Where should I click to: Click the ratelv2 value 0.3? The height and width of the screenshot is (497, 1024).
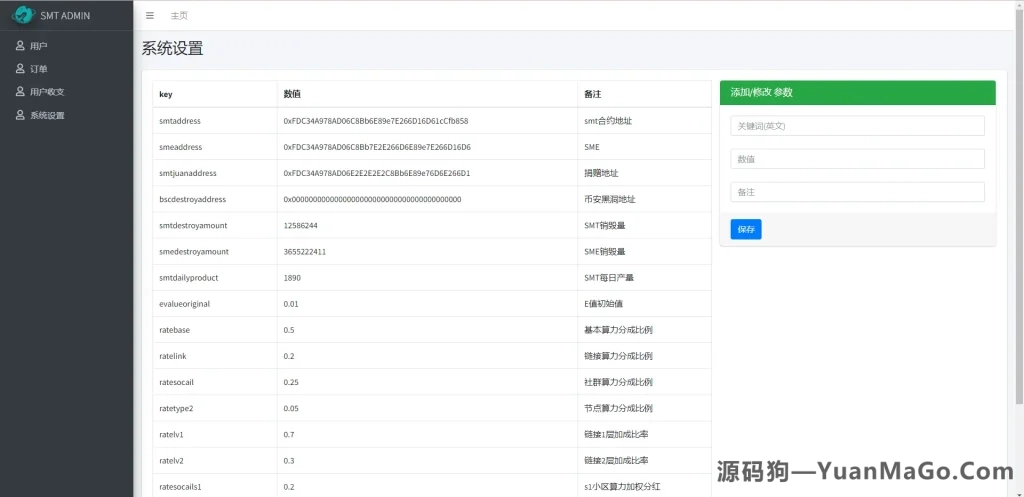pos(289,460)
